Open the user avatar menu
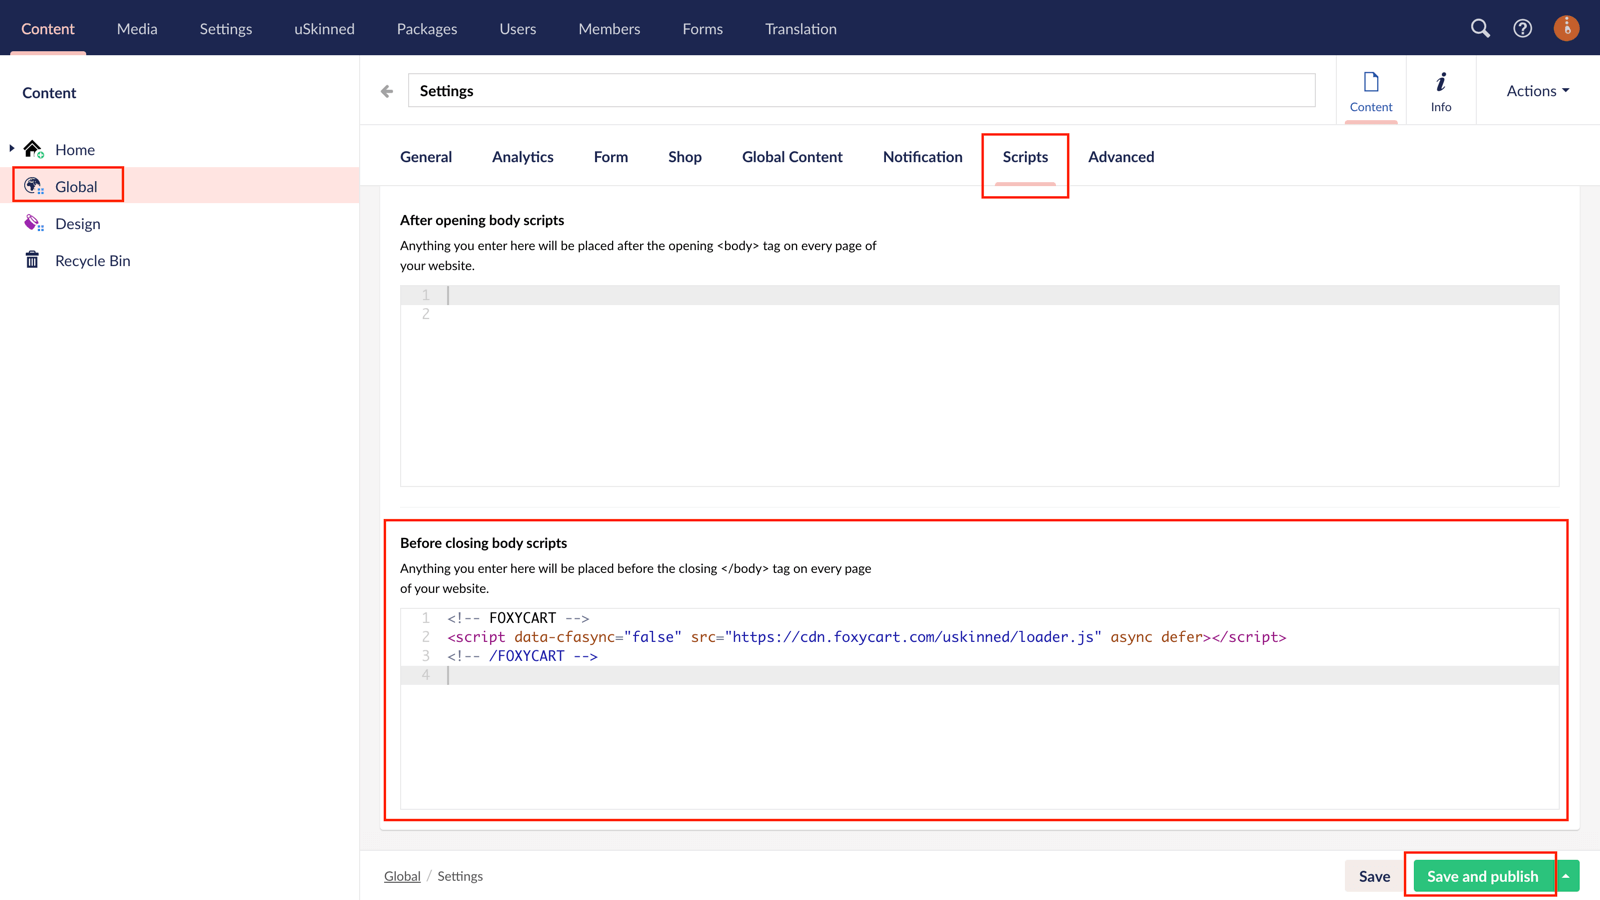The image size is (1600, 900). (x=1566, y=28)
